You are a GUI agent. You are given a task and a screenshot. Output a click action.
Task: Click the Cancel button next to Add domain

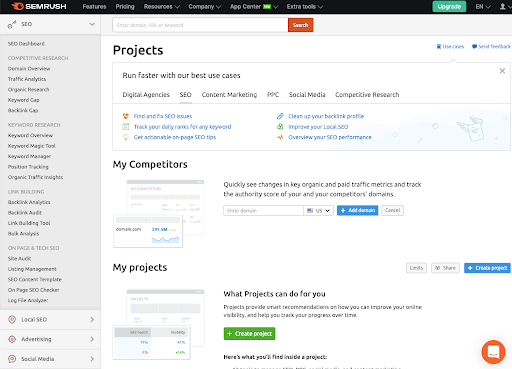392,210
